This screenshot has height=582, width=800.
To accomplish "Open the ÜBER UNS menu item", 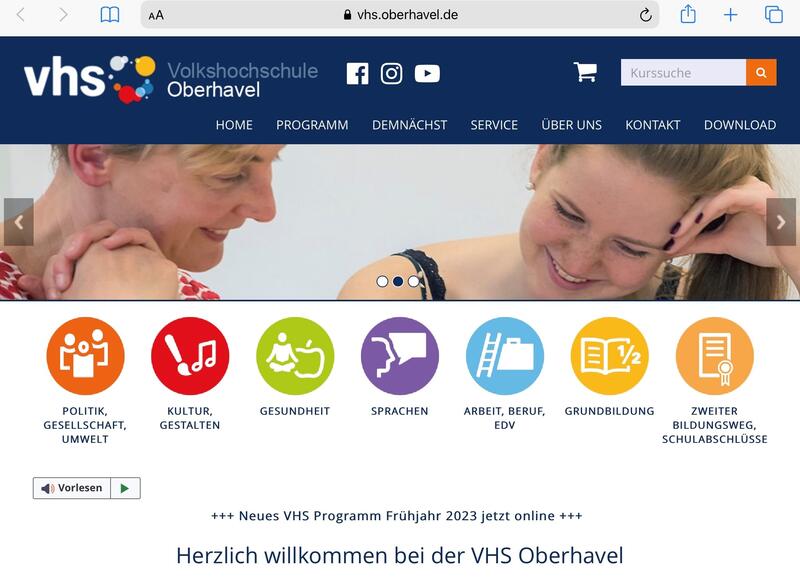I will point(571,125).
